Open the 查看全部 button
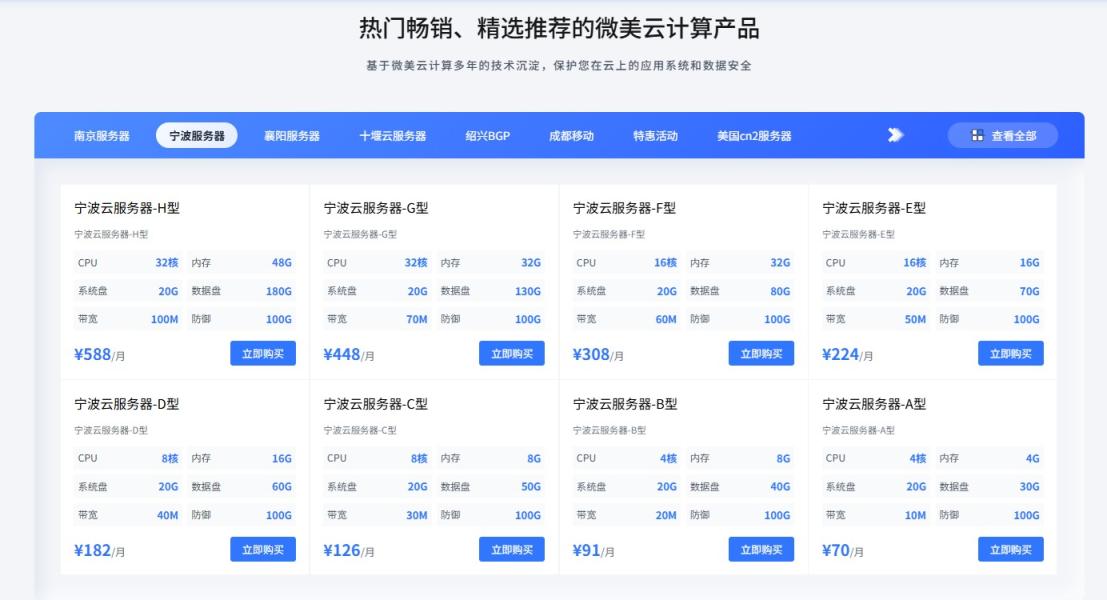 tap(1003, 135)
